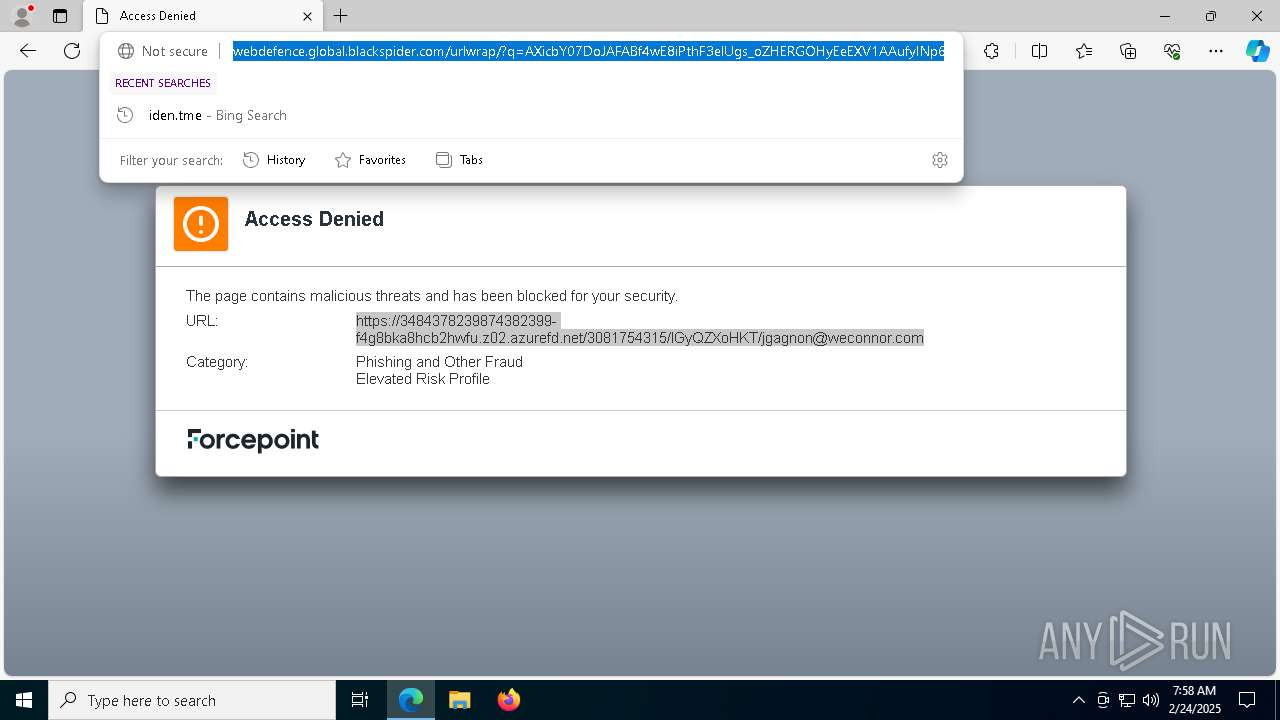The image size is (1280, 720).
Task: Open Firefox from the taskbar
Action: (x=508, y=700)
